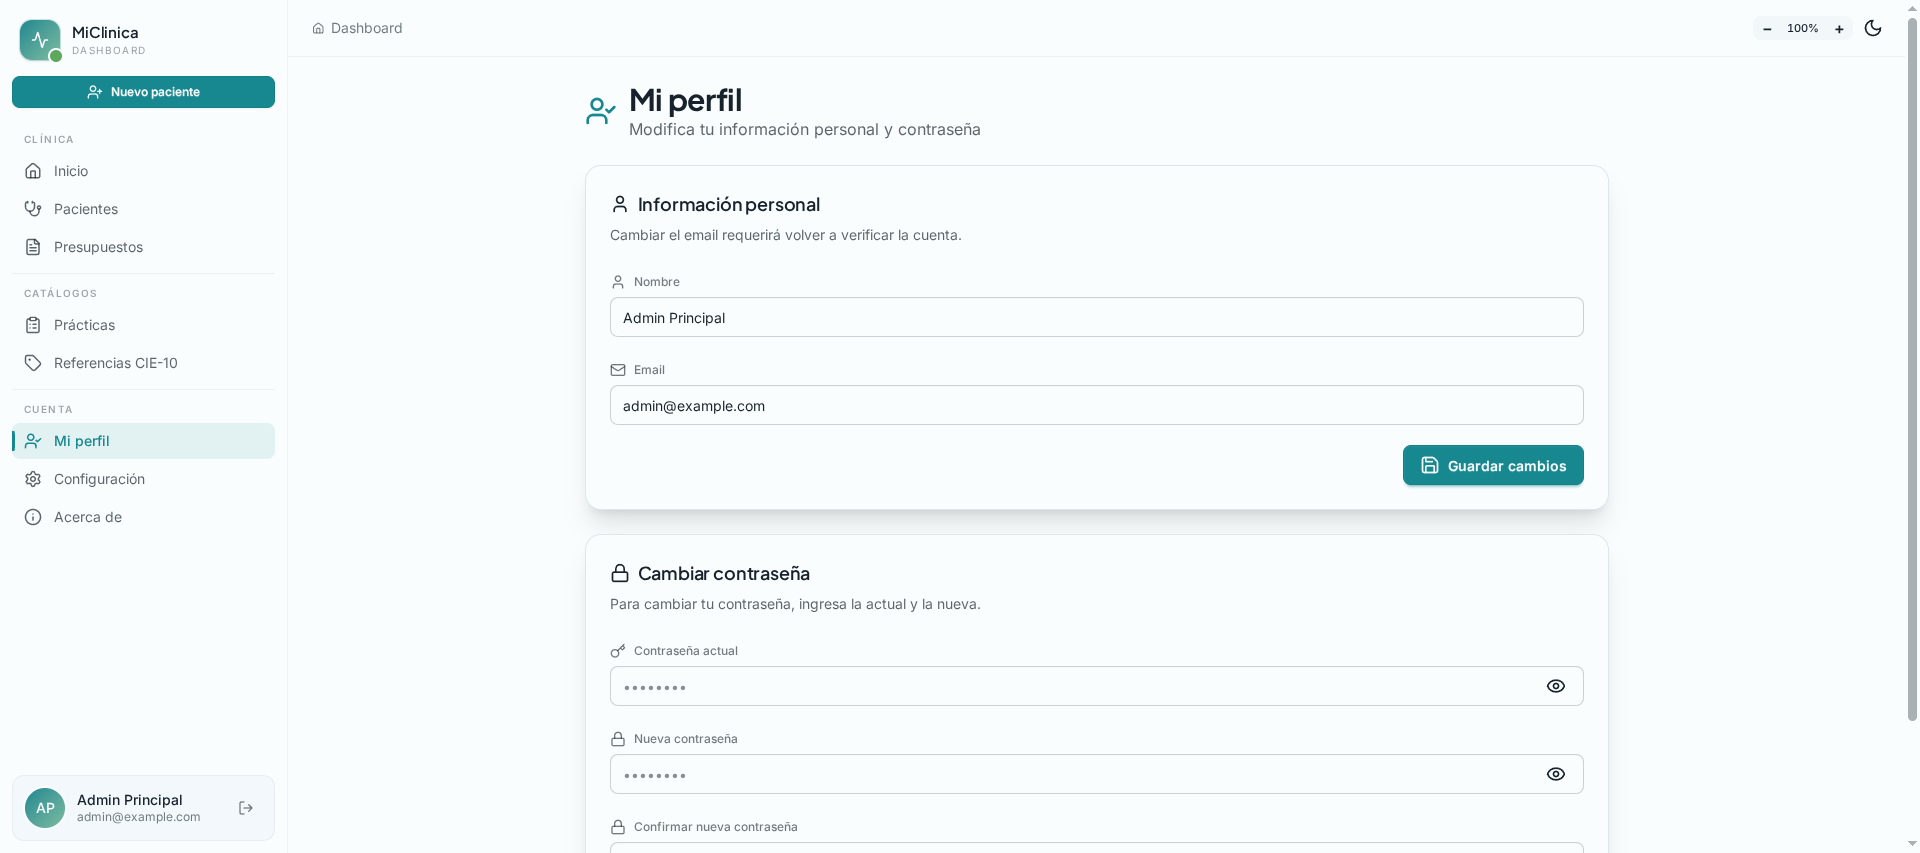Decrease zoom with the minus button
Image resolution: width=1920 pixels, height=853 pixels.
pyautogui.click(x=1767, y=28)
